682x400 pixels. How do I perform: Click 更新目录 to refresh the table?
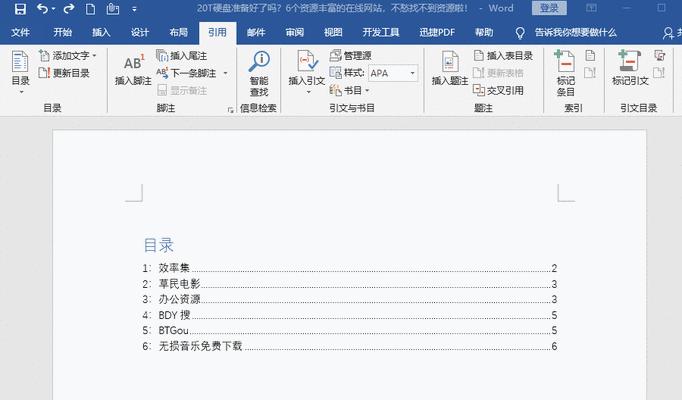64,73
